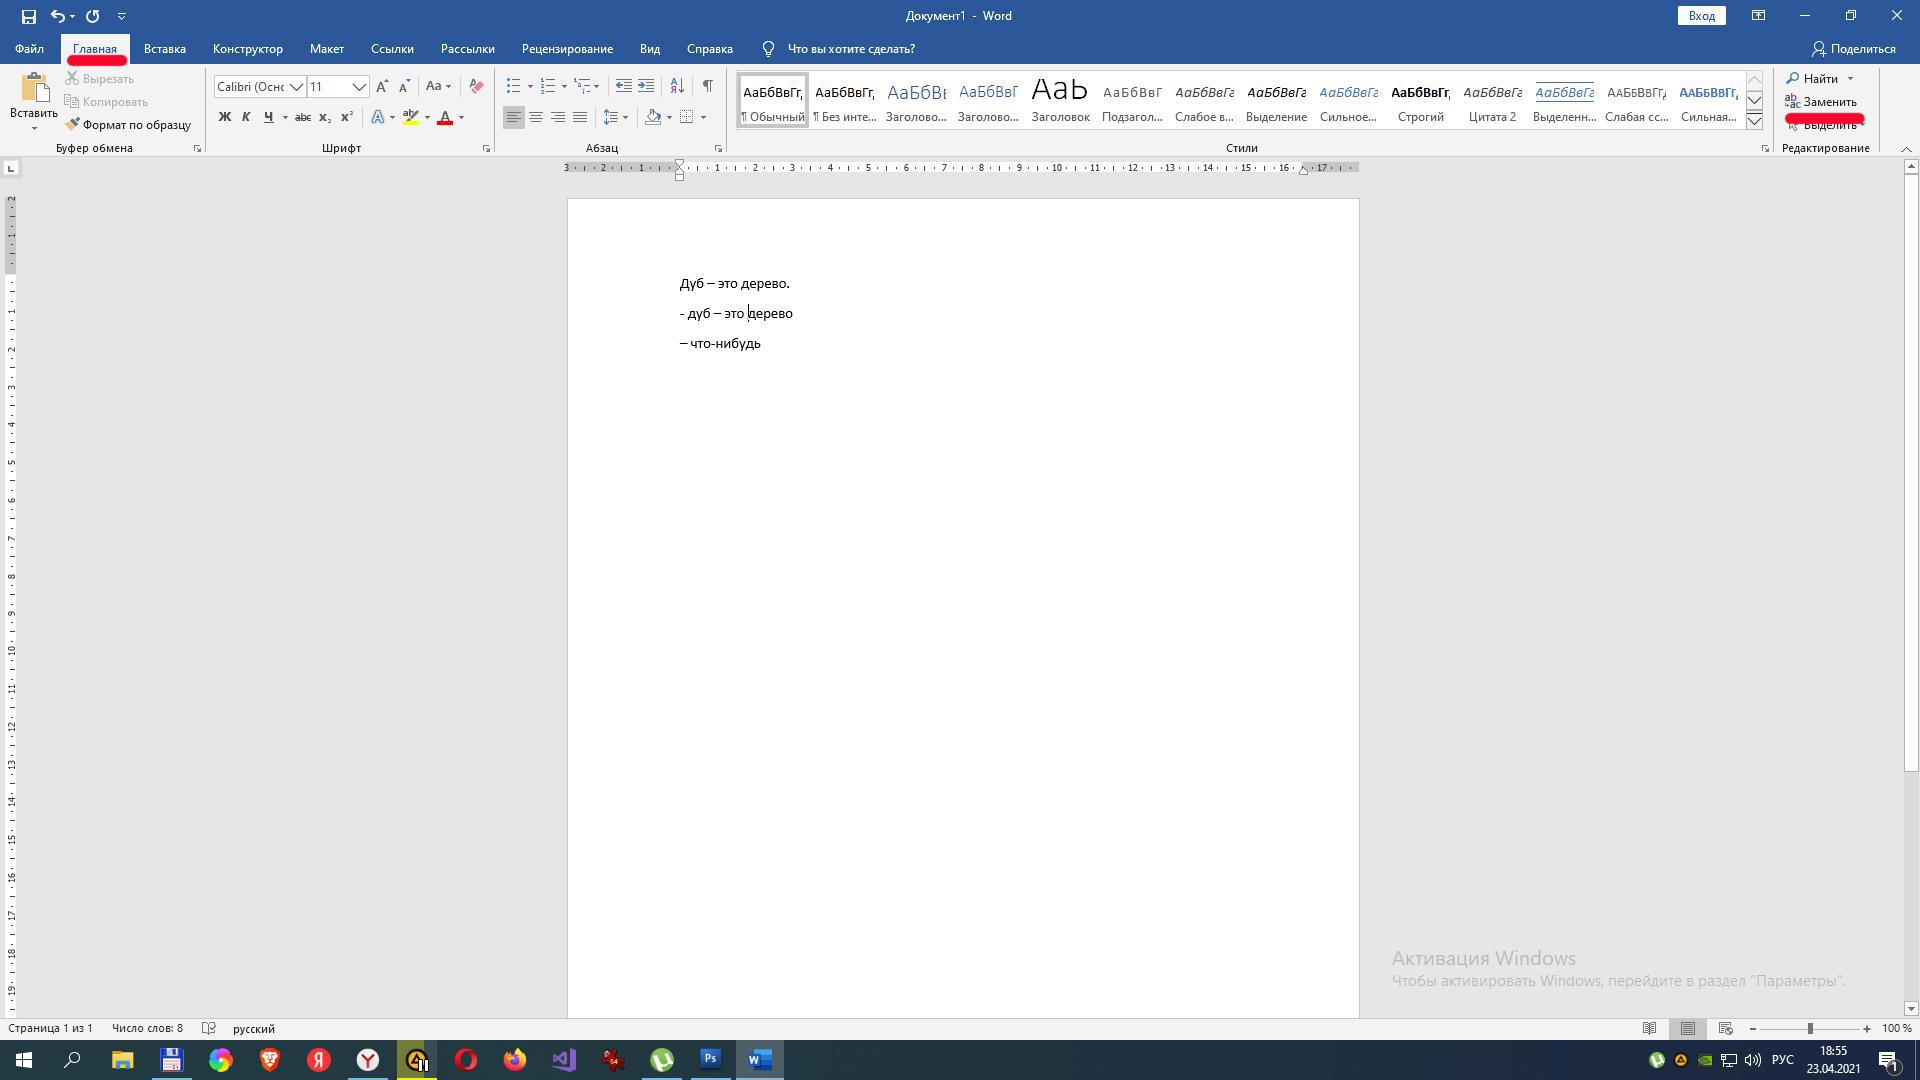
Task: Click the increase font size icon
Action: tap(382, 86)
